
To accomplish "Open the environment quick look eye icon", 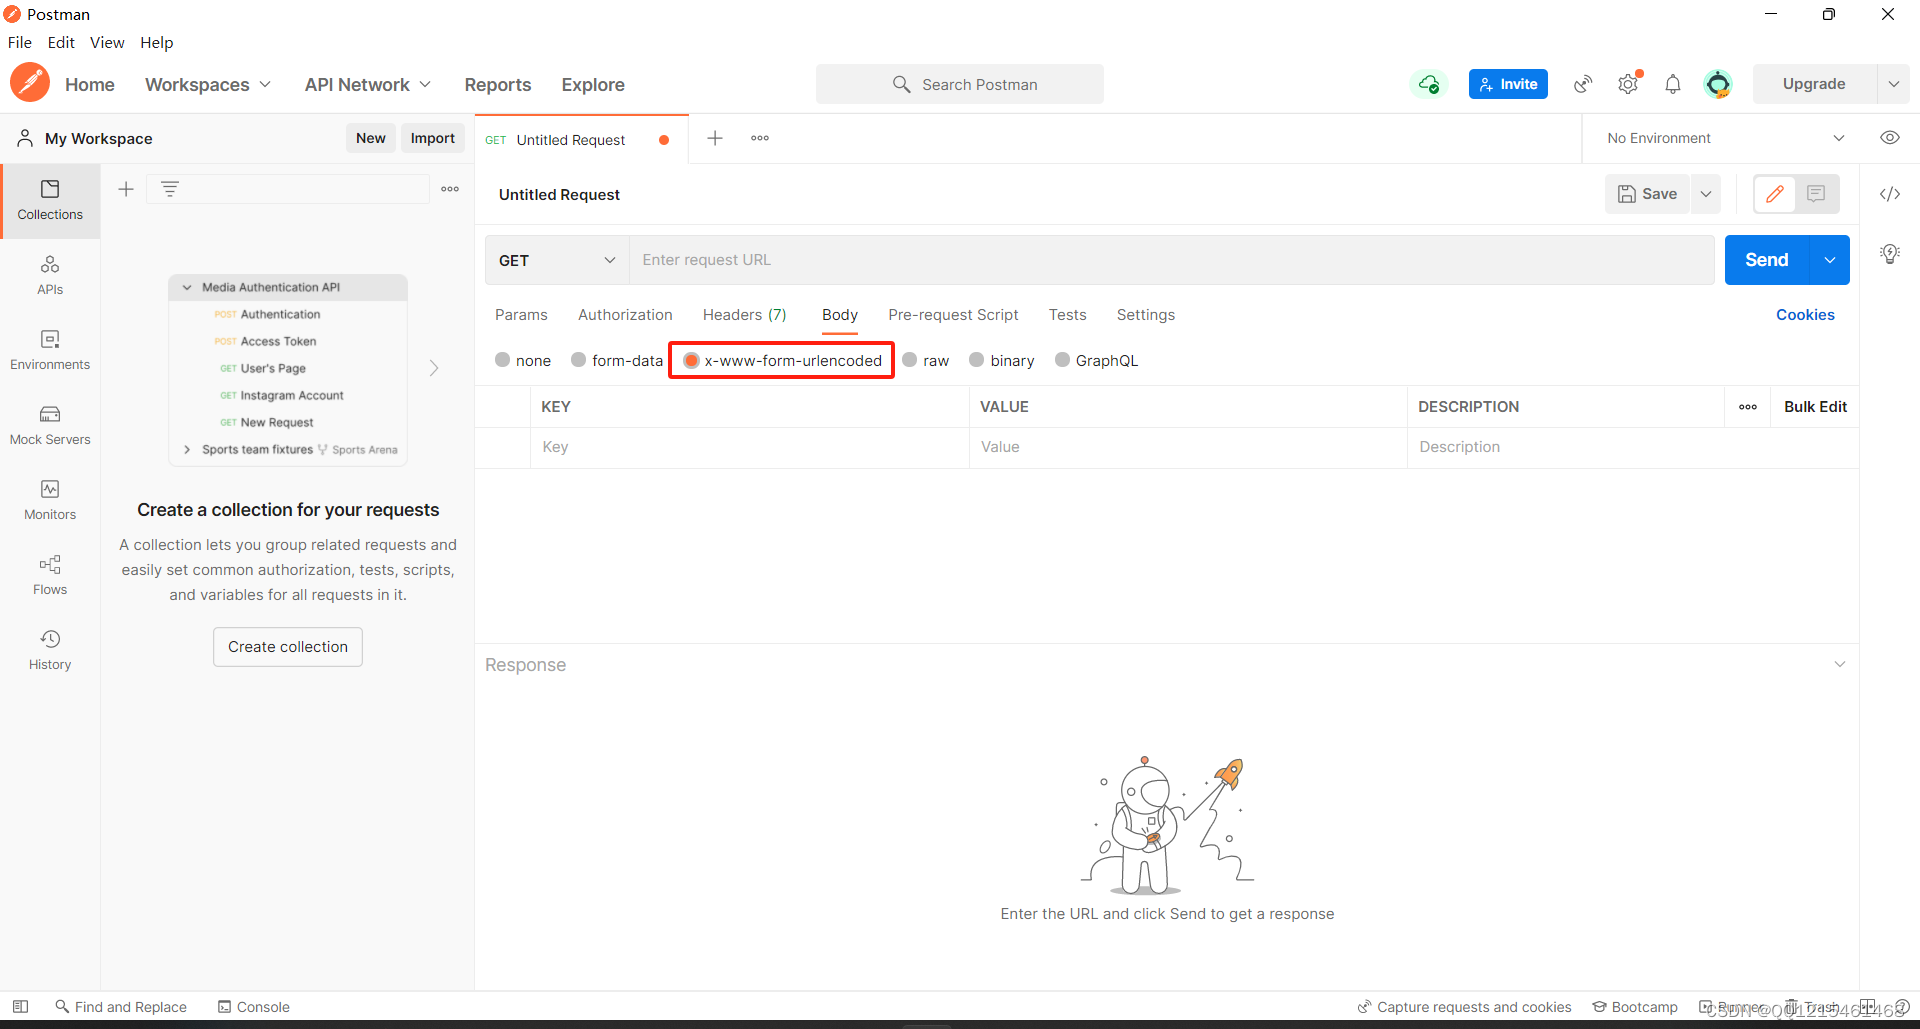I will [1890, 138].
